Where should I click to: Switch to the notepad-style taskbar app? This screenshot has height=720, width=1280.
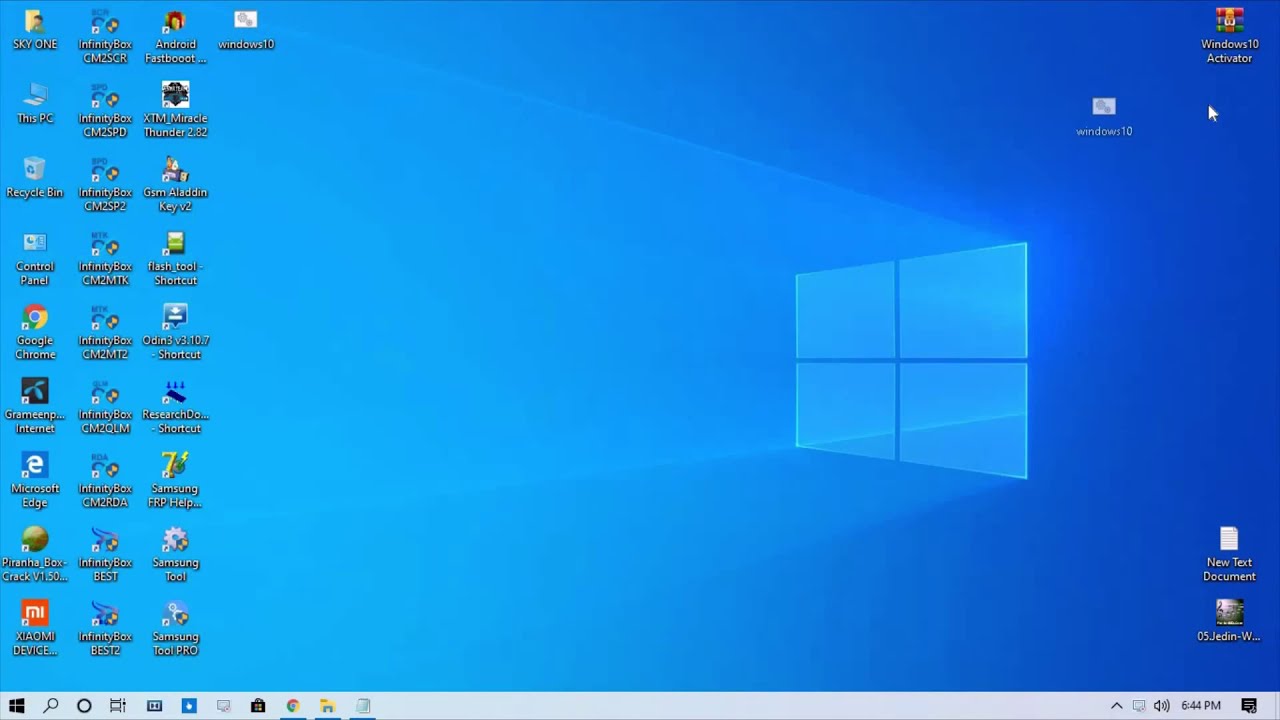[363, 706]
